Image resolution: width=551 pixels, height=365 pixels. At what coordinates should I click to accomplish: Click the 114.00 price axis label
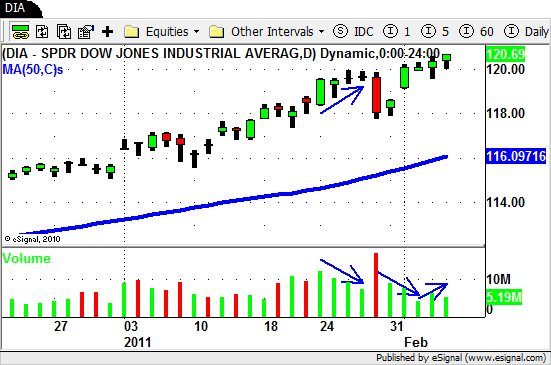point(506,202)
